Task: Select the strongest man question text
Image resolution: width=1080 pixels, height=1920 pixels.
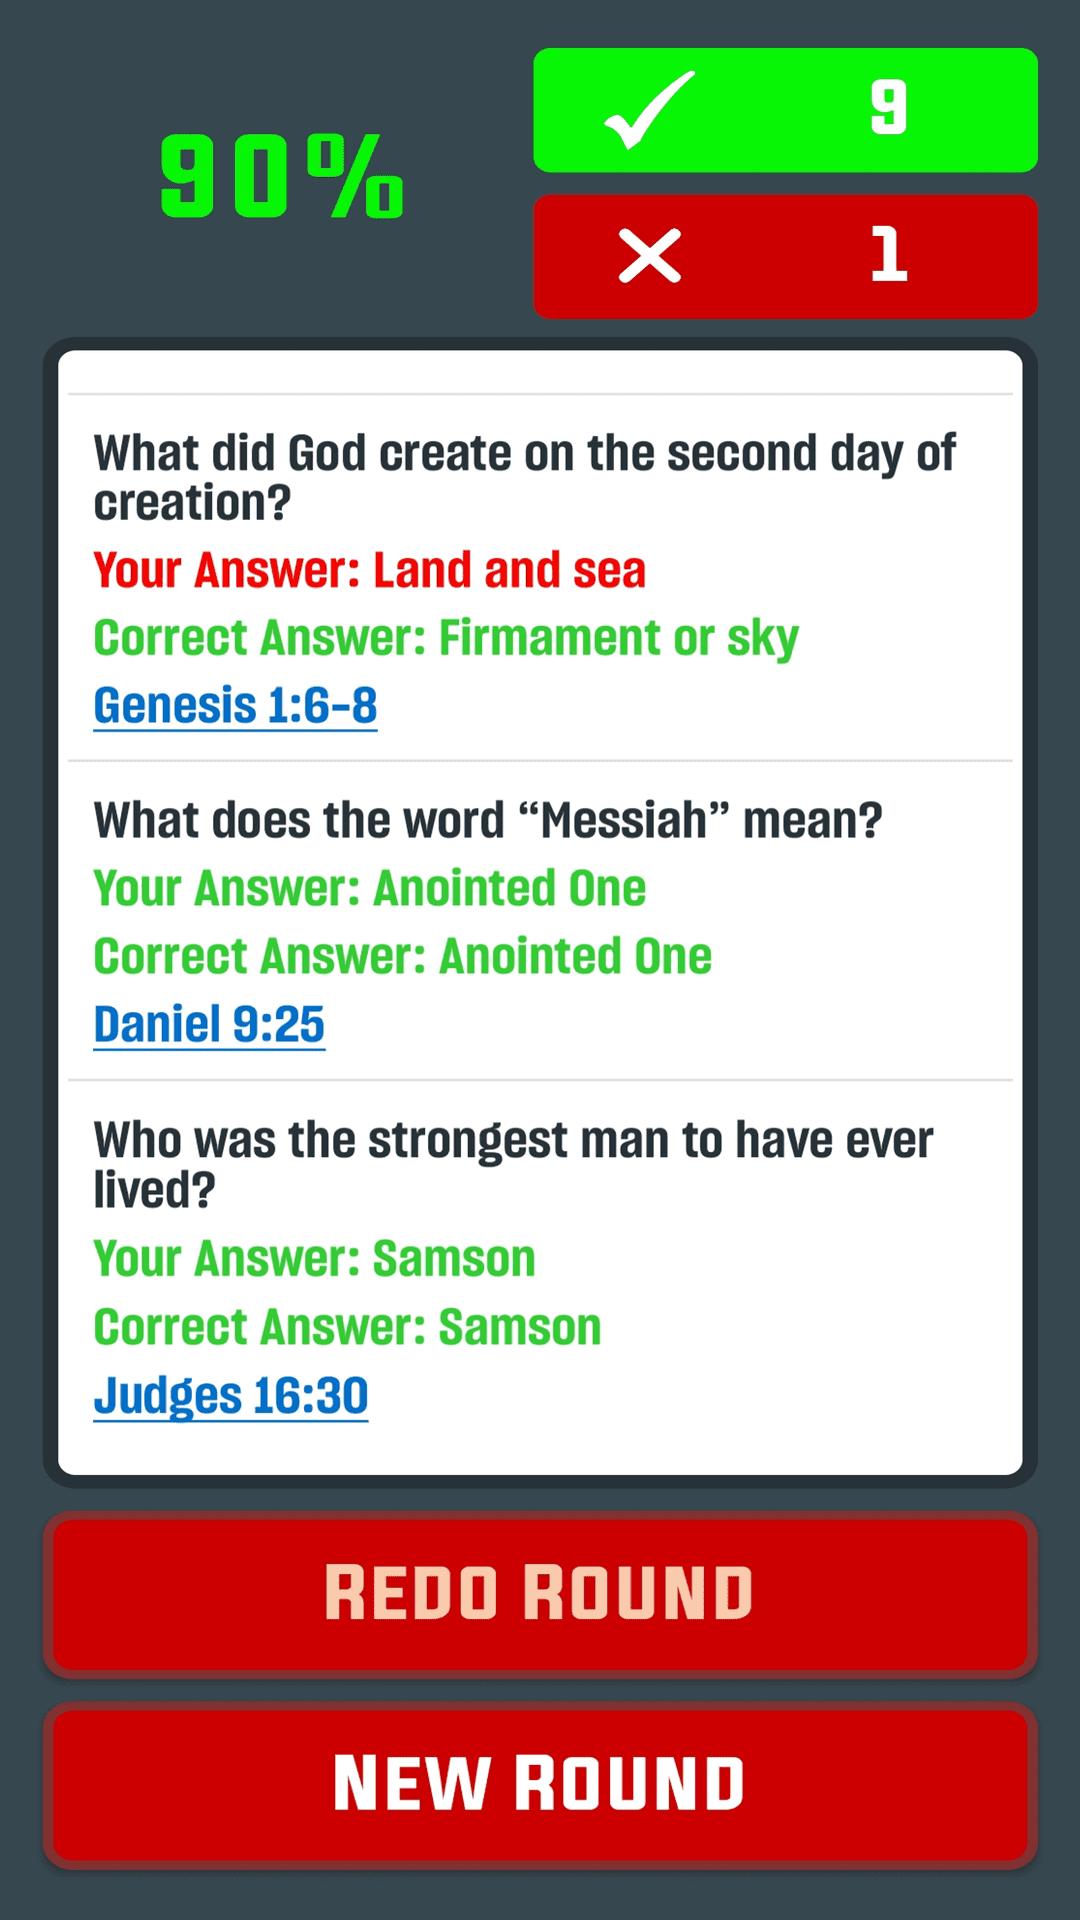Action: pos(513,1164)
